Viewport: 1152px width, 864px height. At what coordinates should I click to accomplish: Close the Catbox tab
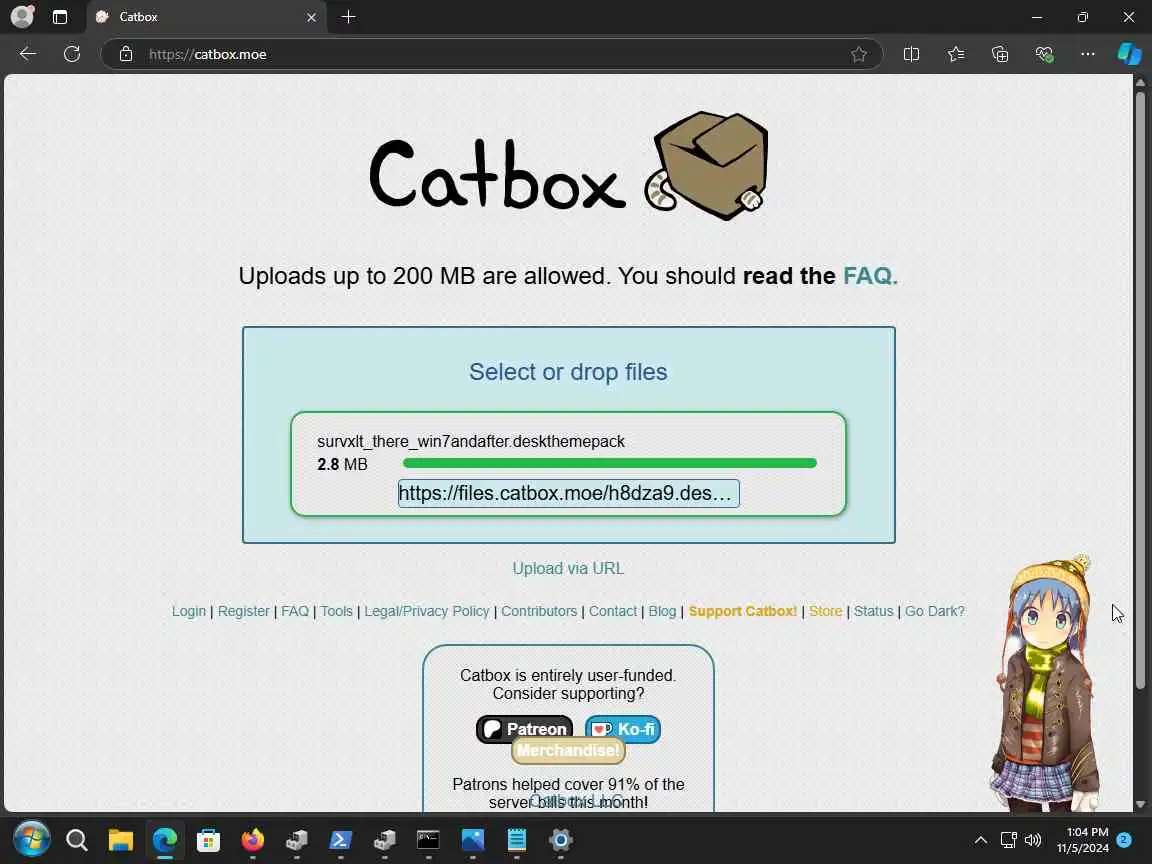[x=312, y=17]
